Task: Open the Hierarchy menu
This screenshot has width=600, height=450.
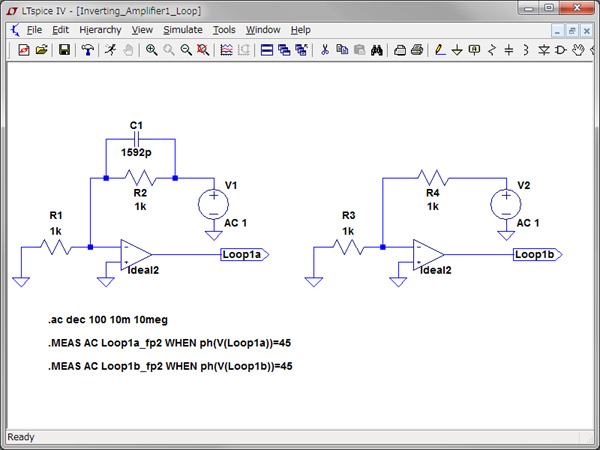Action: click(x=99, y=30)
